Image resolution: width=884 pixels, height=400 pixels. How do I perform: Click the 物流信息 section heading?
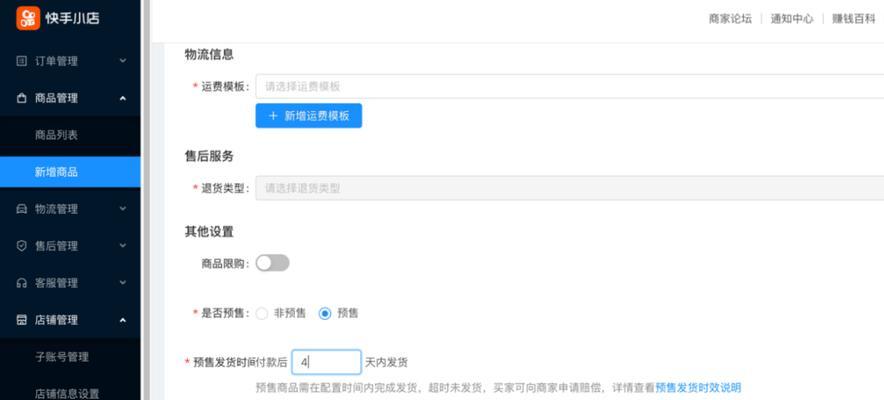click(x=209, y=55)
